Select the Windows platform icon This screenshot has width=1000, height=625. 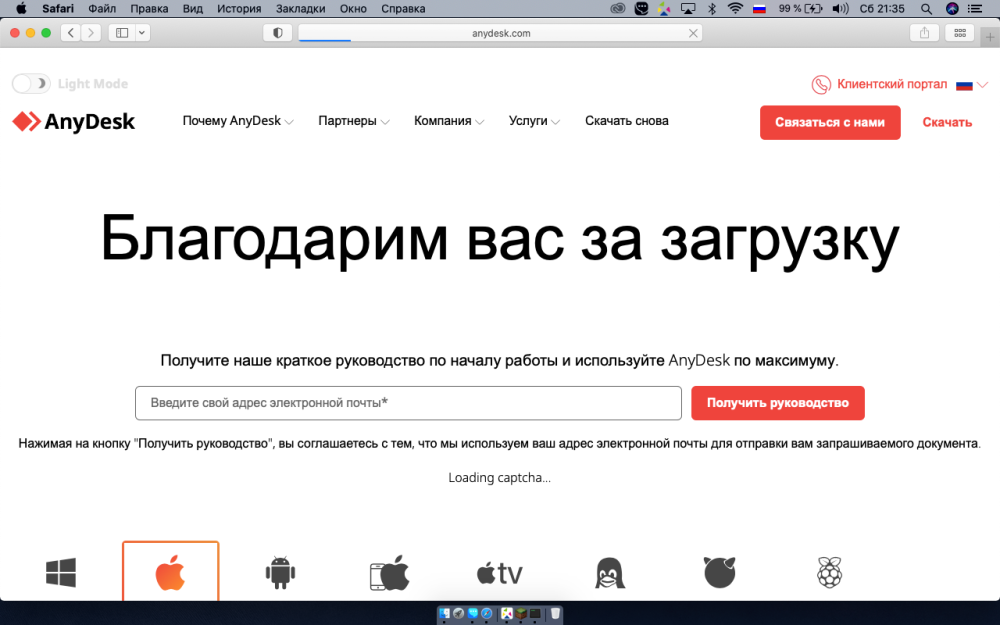click(61, 572)
